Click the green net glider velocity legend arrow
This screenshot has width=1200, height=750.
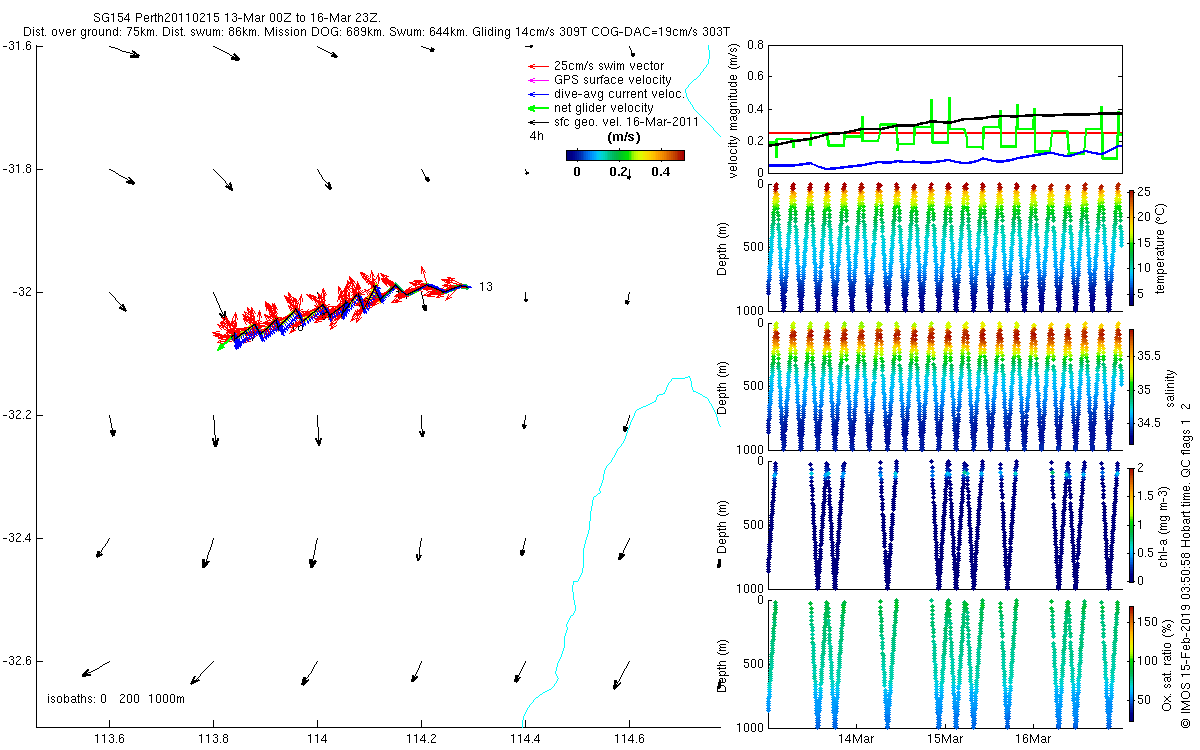click(537, 108)
